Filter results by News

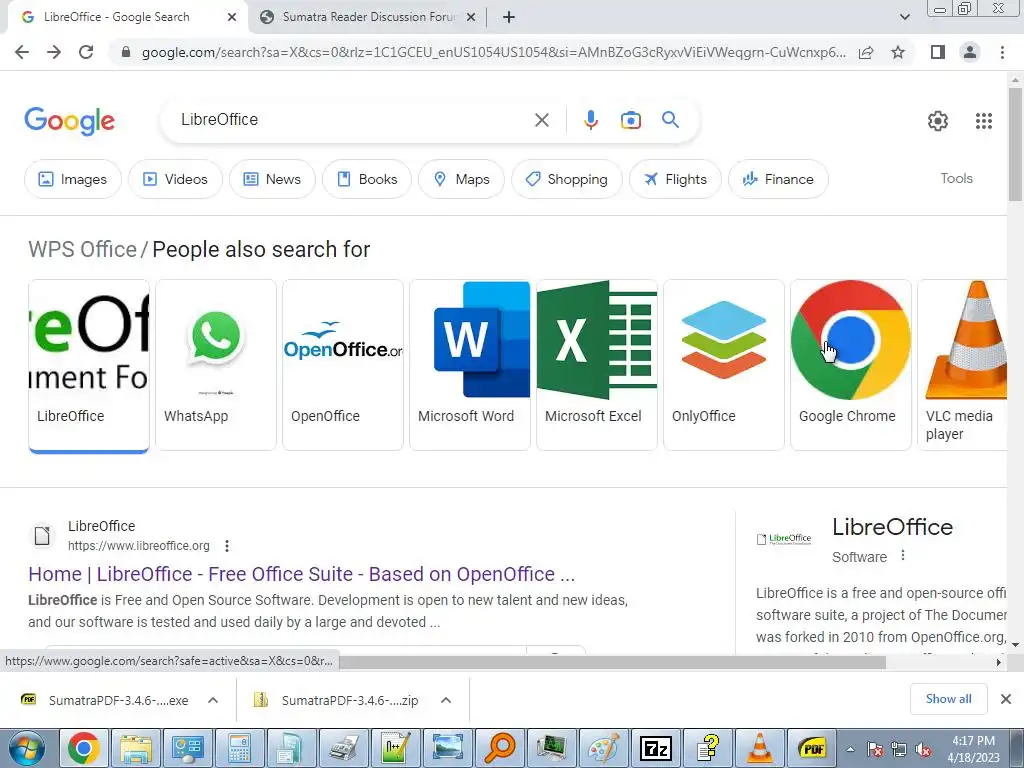(x=272, y=179)
